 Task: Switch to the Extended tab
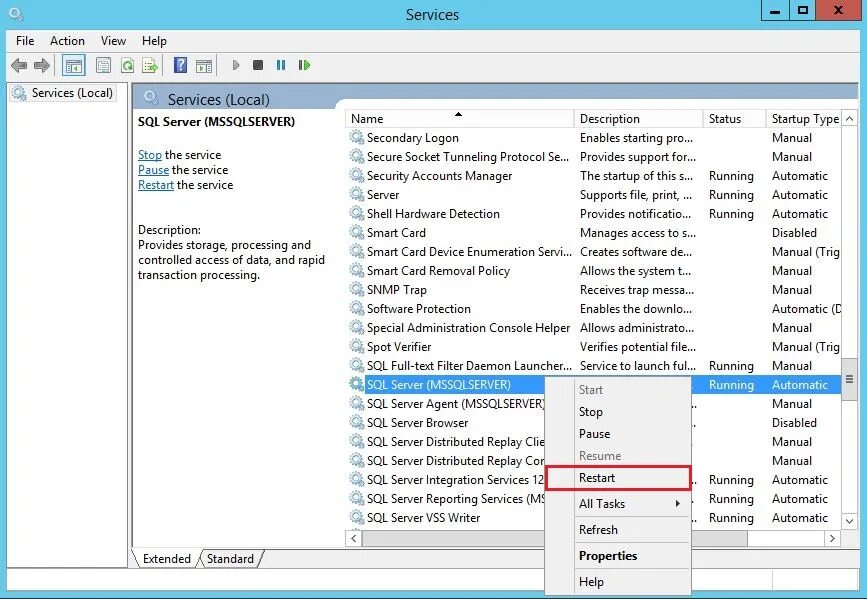(x=166, y=559)
